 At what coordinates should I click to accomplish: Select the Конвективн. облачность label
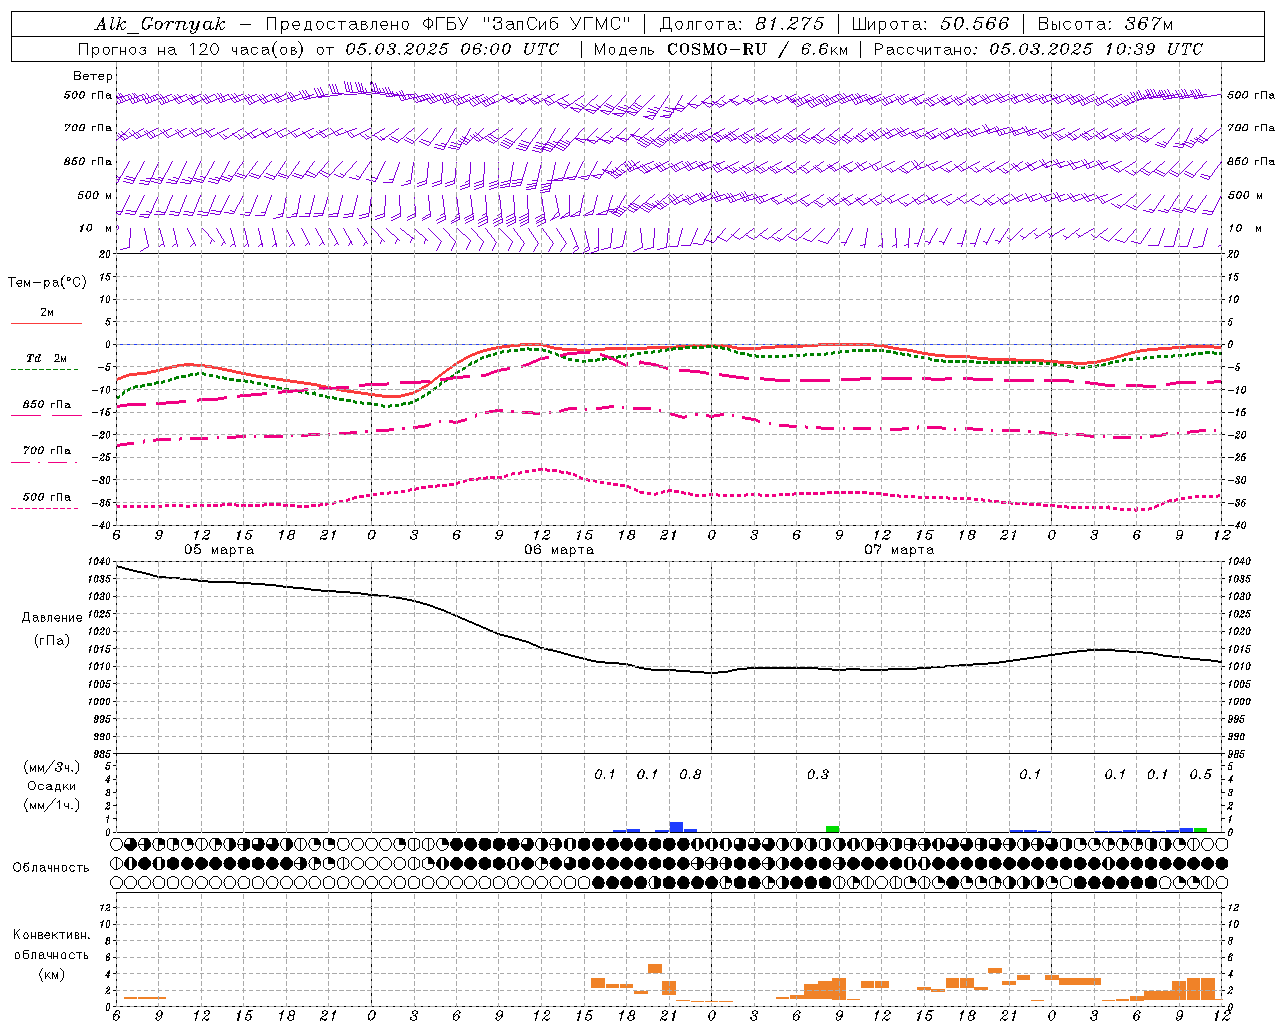tap(51, 945)
